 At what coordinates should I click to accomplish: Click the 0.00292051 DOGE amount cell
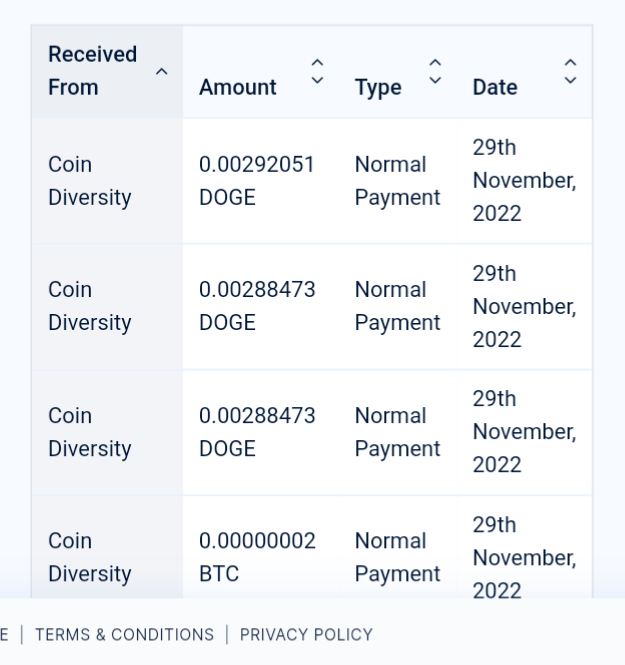click(257, 181)
